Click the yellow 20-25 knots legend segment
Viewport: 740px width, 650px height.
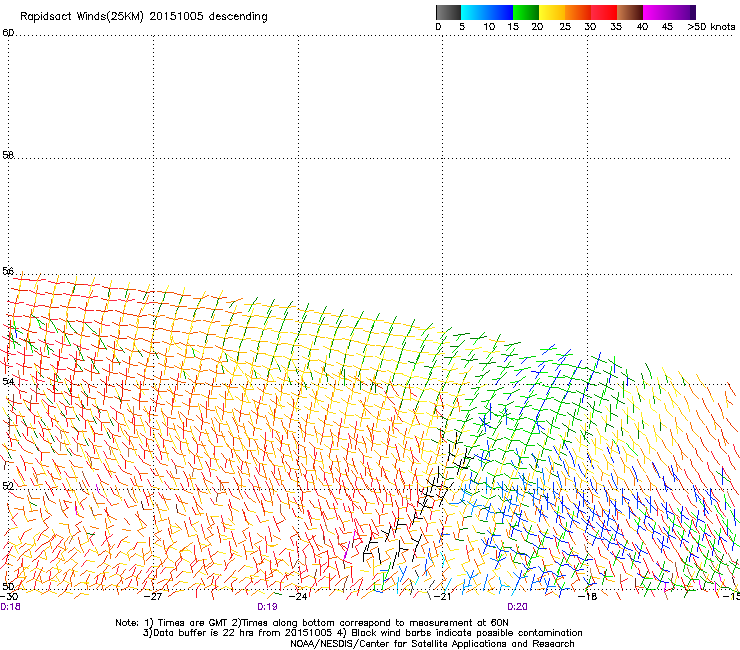coord(552,12)
